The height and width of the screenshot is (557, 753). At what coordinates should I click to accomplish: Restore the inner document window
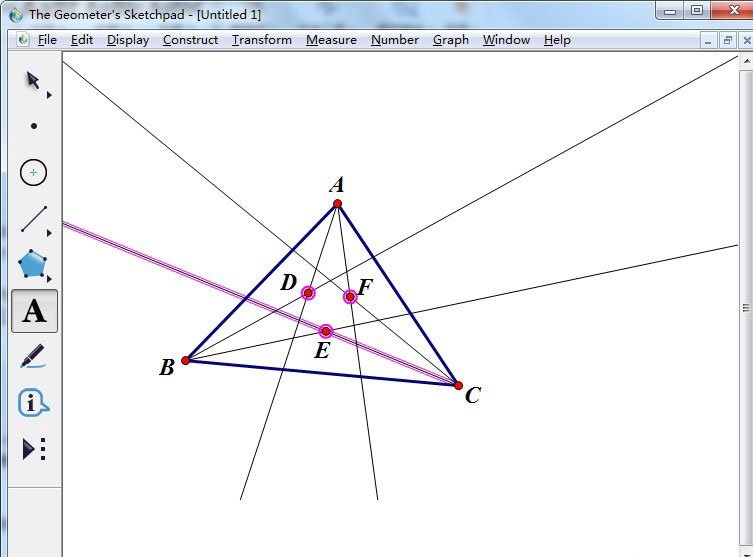pyautogui.click(x=728, y=41)
